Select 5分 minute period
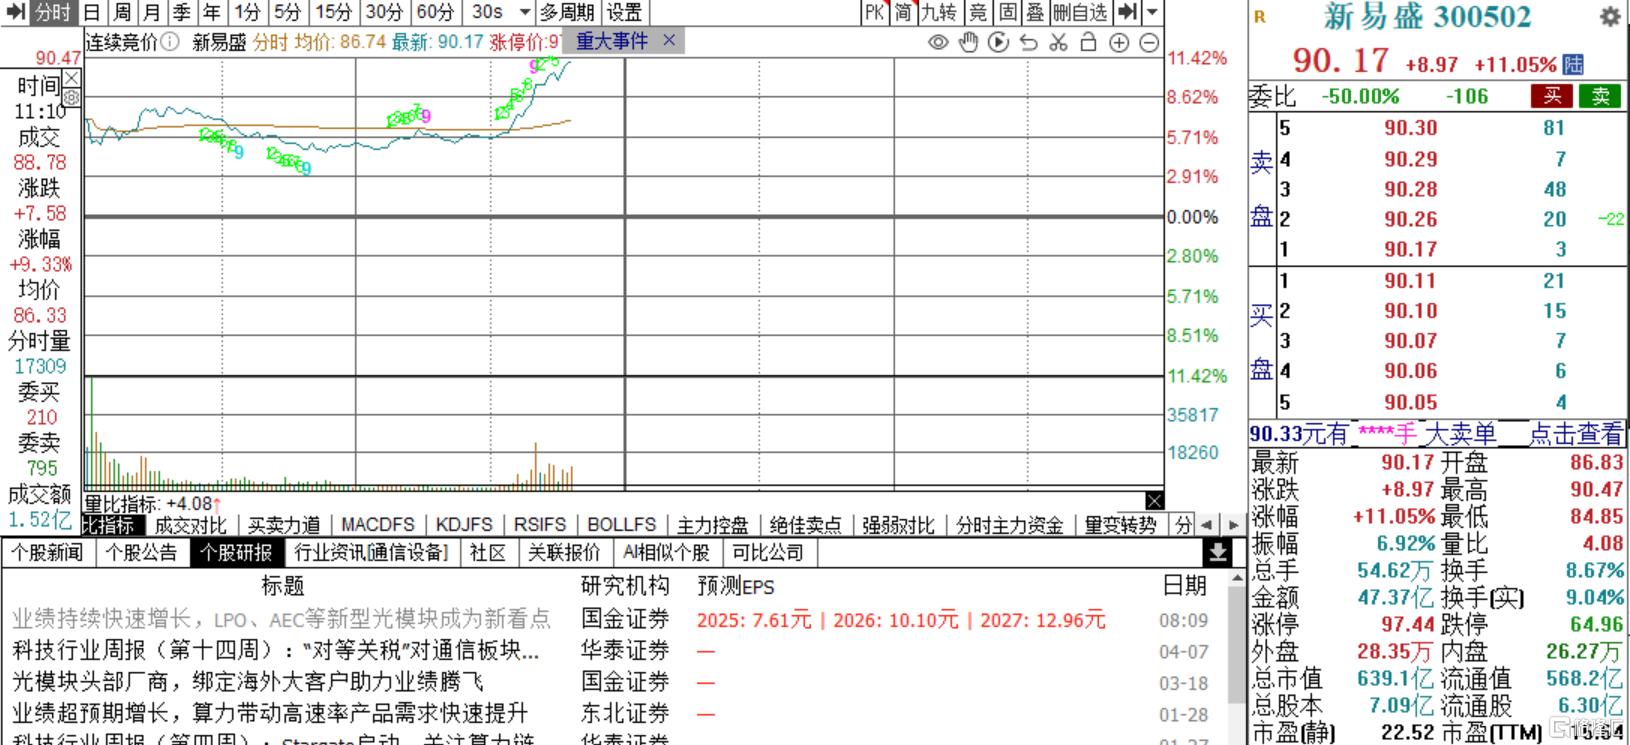The height and width of the screenshot is (745, 1630). coord(288,12)
